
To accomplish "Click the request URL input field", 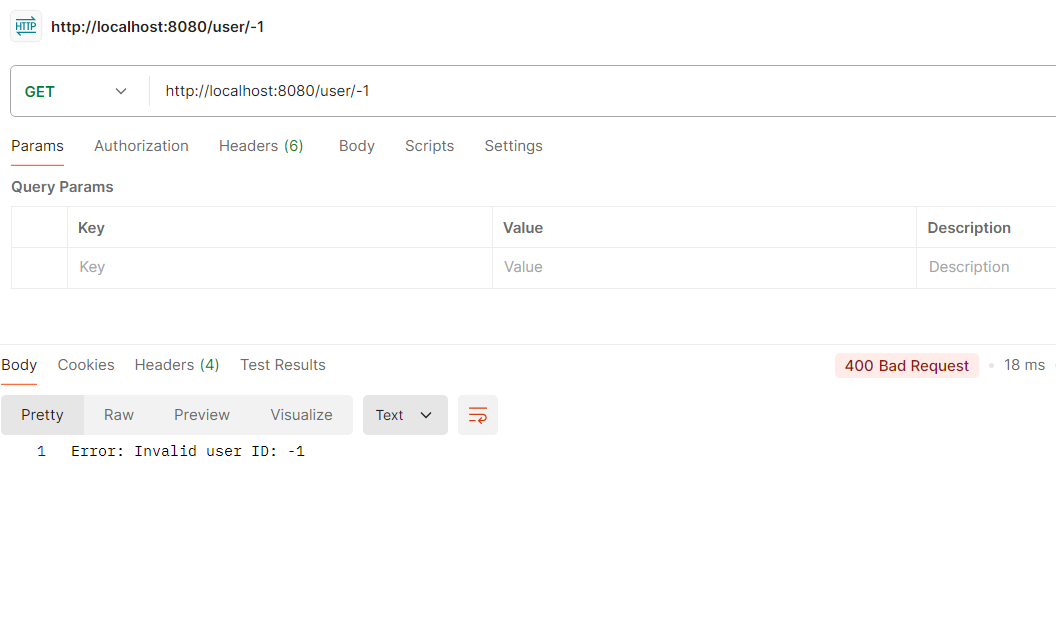I will [x=600, y=91].
